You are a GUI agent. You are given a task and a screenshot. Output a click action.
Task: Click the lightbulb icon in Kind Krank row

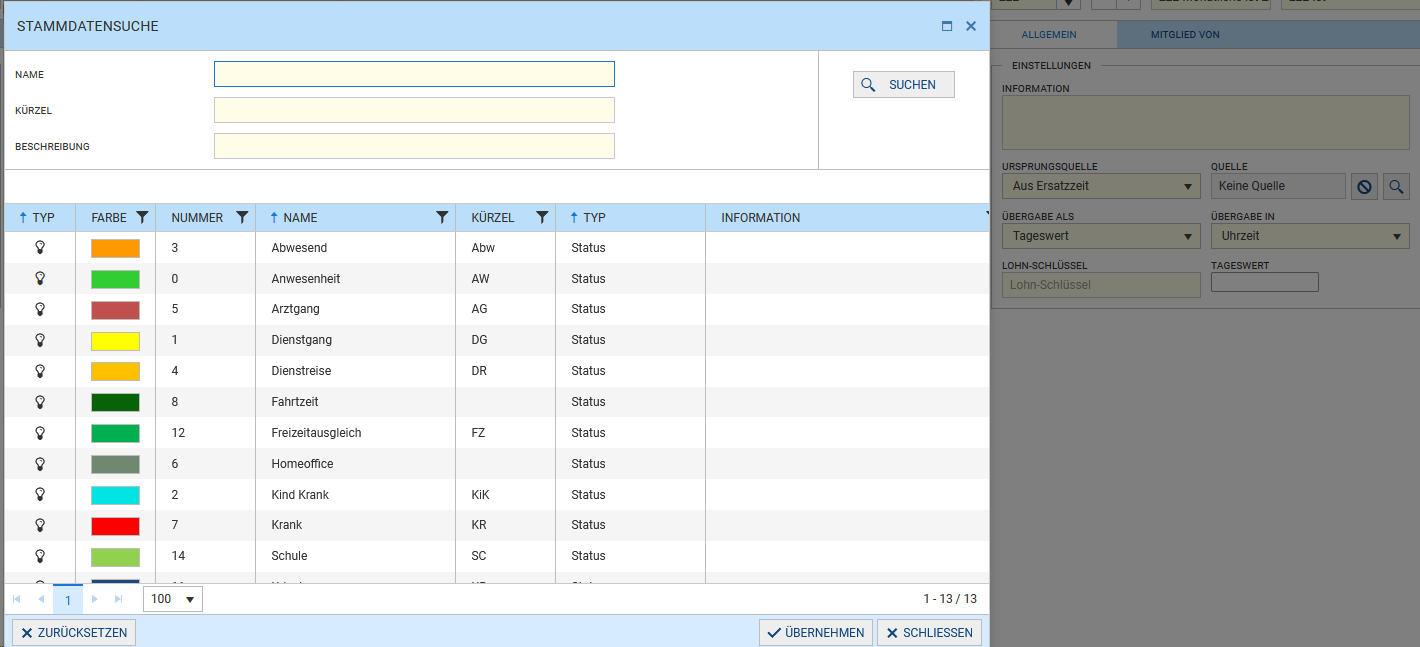tap(40, 494)
